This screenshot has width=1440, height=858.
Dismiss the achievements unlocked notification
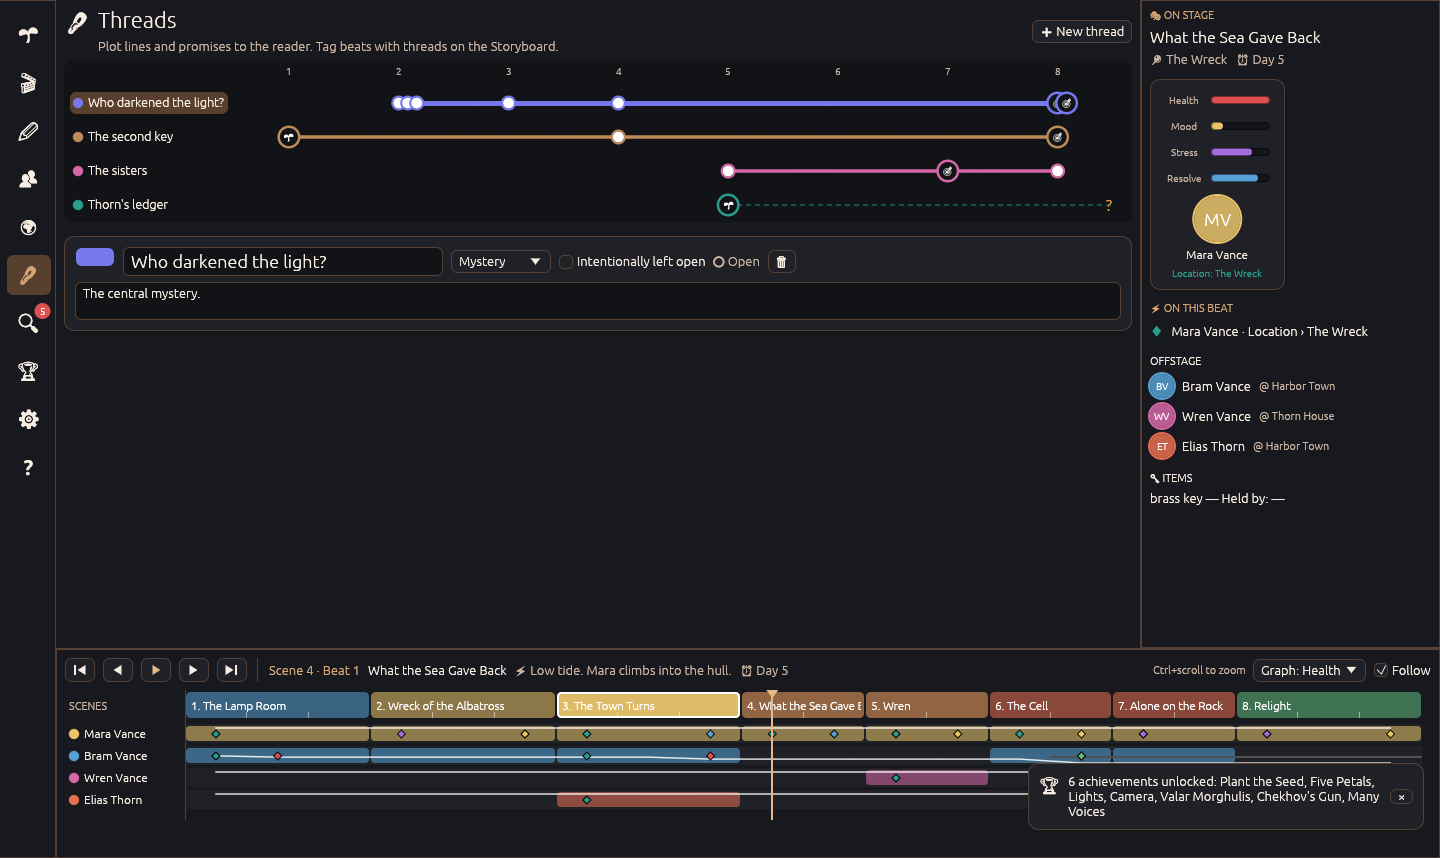pos(1401,797)
